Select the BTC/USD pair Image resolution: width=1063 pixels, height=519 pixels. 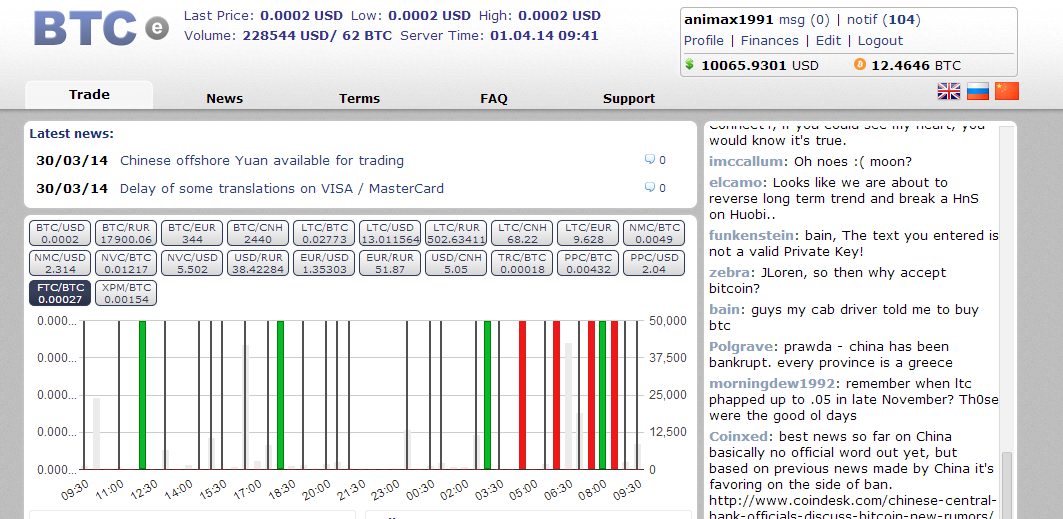coord(60,233)
